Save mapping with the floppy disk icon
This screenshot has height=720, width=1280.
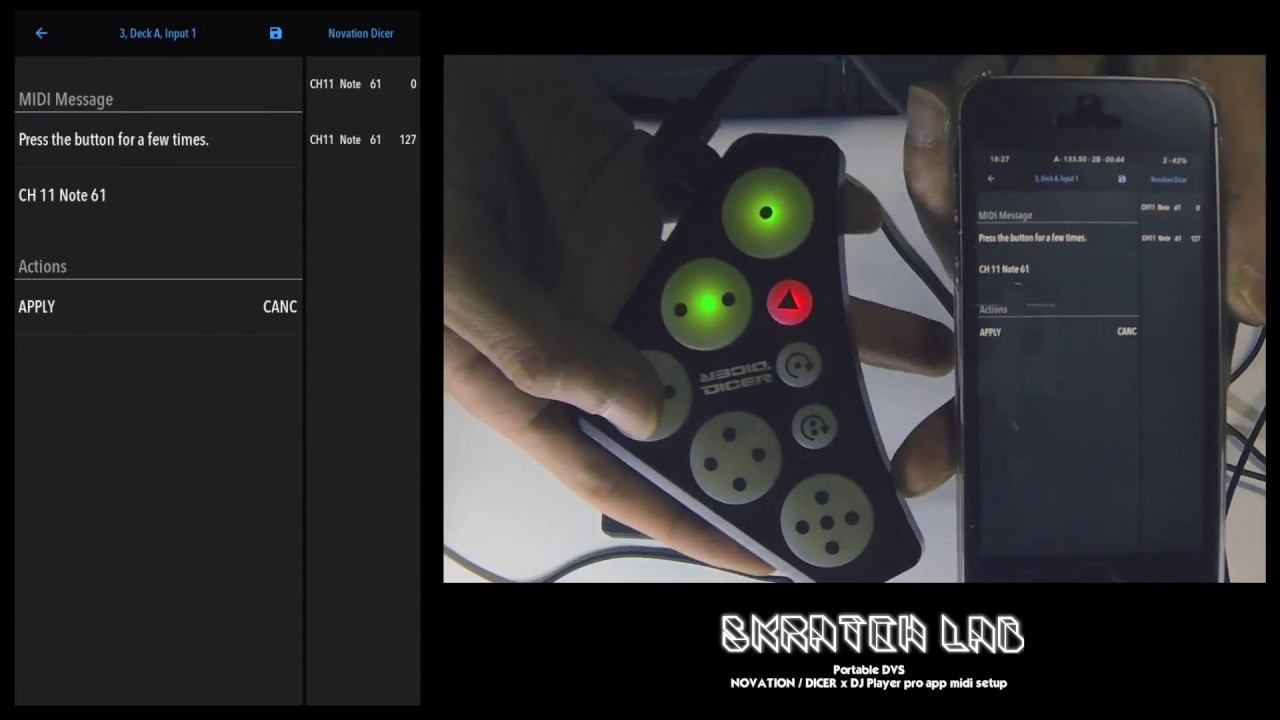276,33
